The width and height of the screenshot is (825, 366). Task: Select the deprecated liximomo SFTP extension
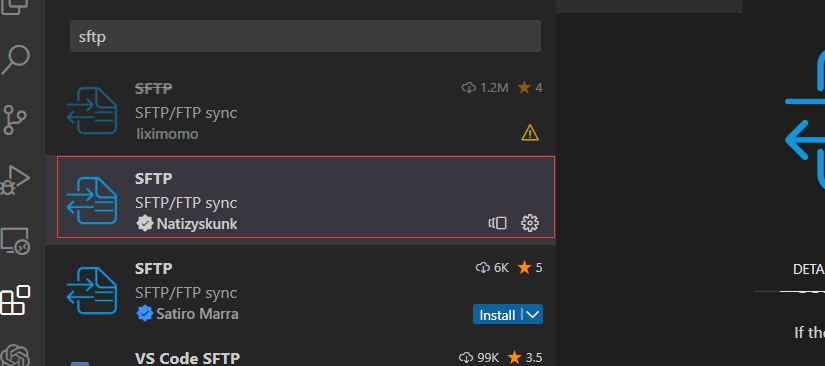[300, 111]
